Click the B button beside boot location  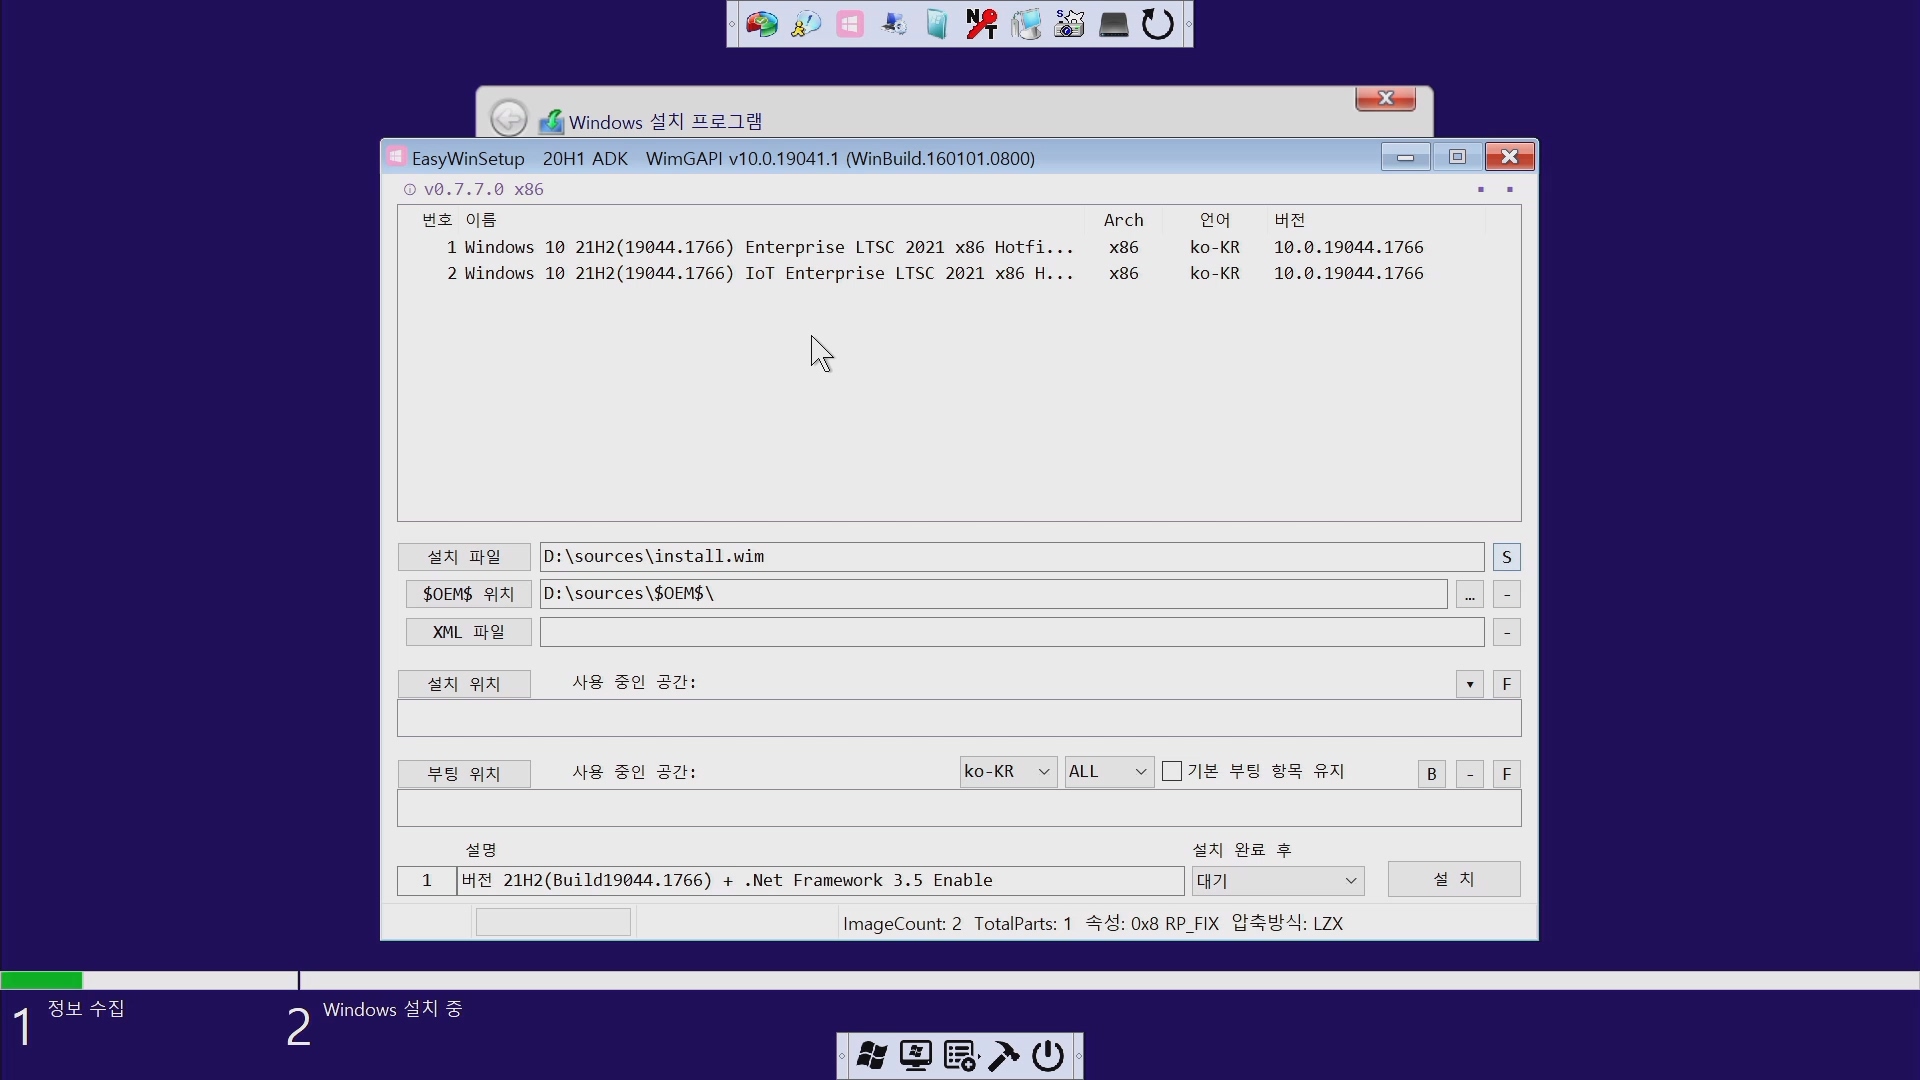pyautogui.click(x=1431, y=774)
